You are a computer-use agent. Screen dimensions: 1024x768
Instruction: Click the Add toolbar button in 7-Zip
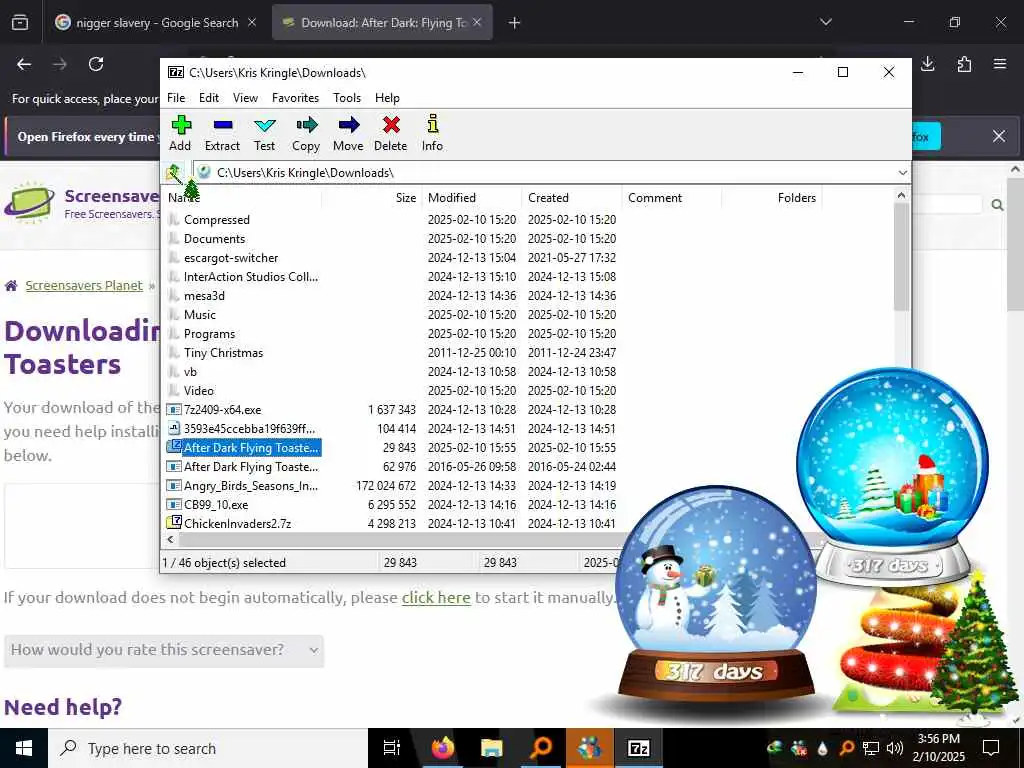pyautogui.click(x=180, y=133)
